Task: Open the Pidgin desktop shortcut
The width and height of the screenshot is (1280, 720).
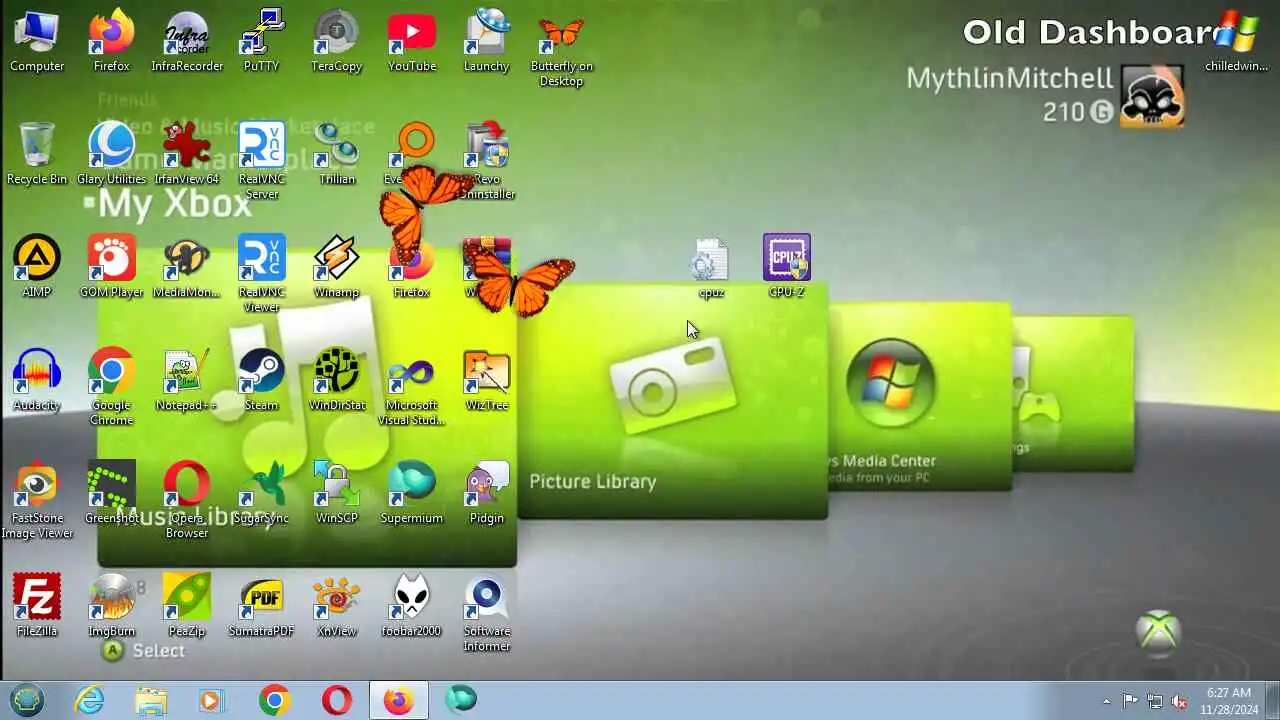Action: coord(487,494)
